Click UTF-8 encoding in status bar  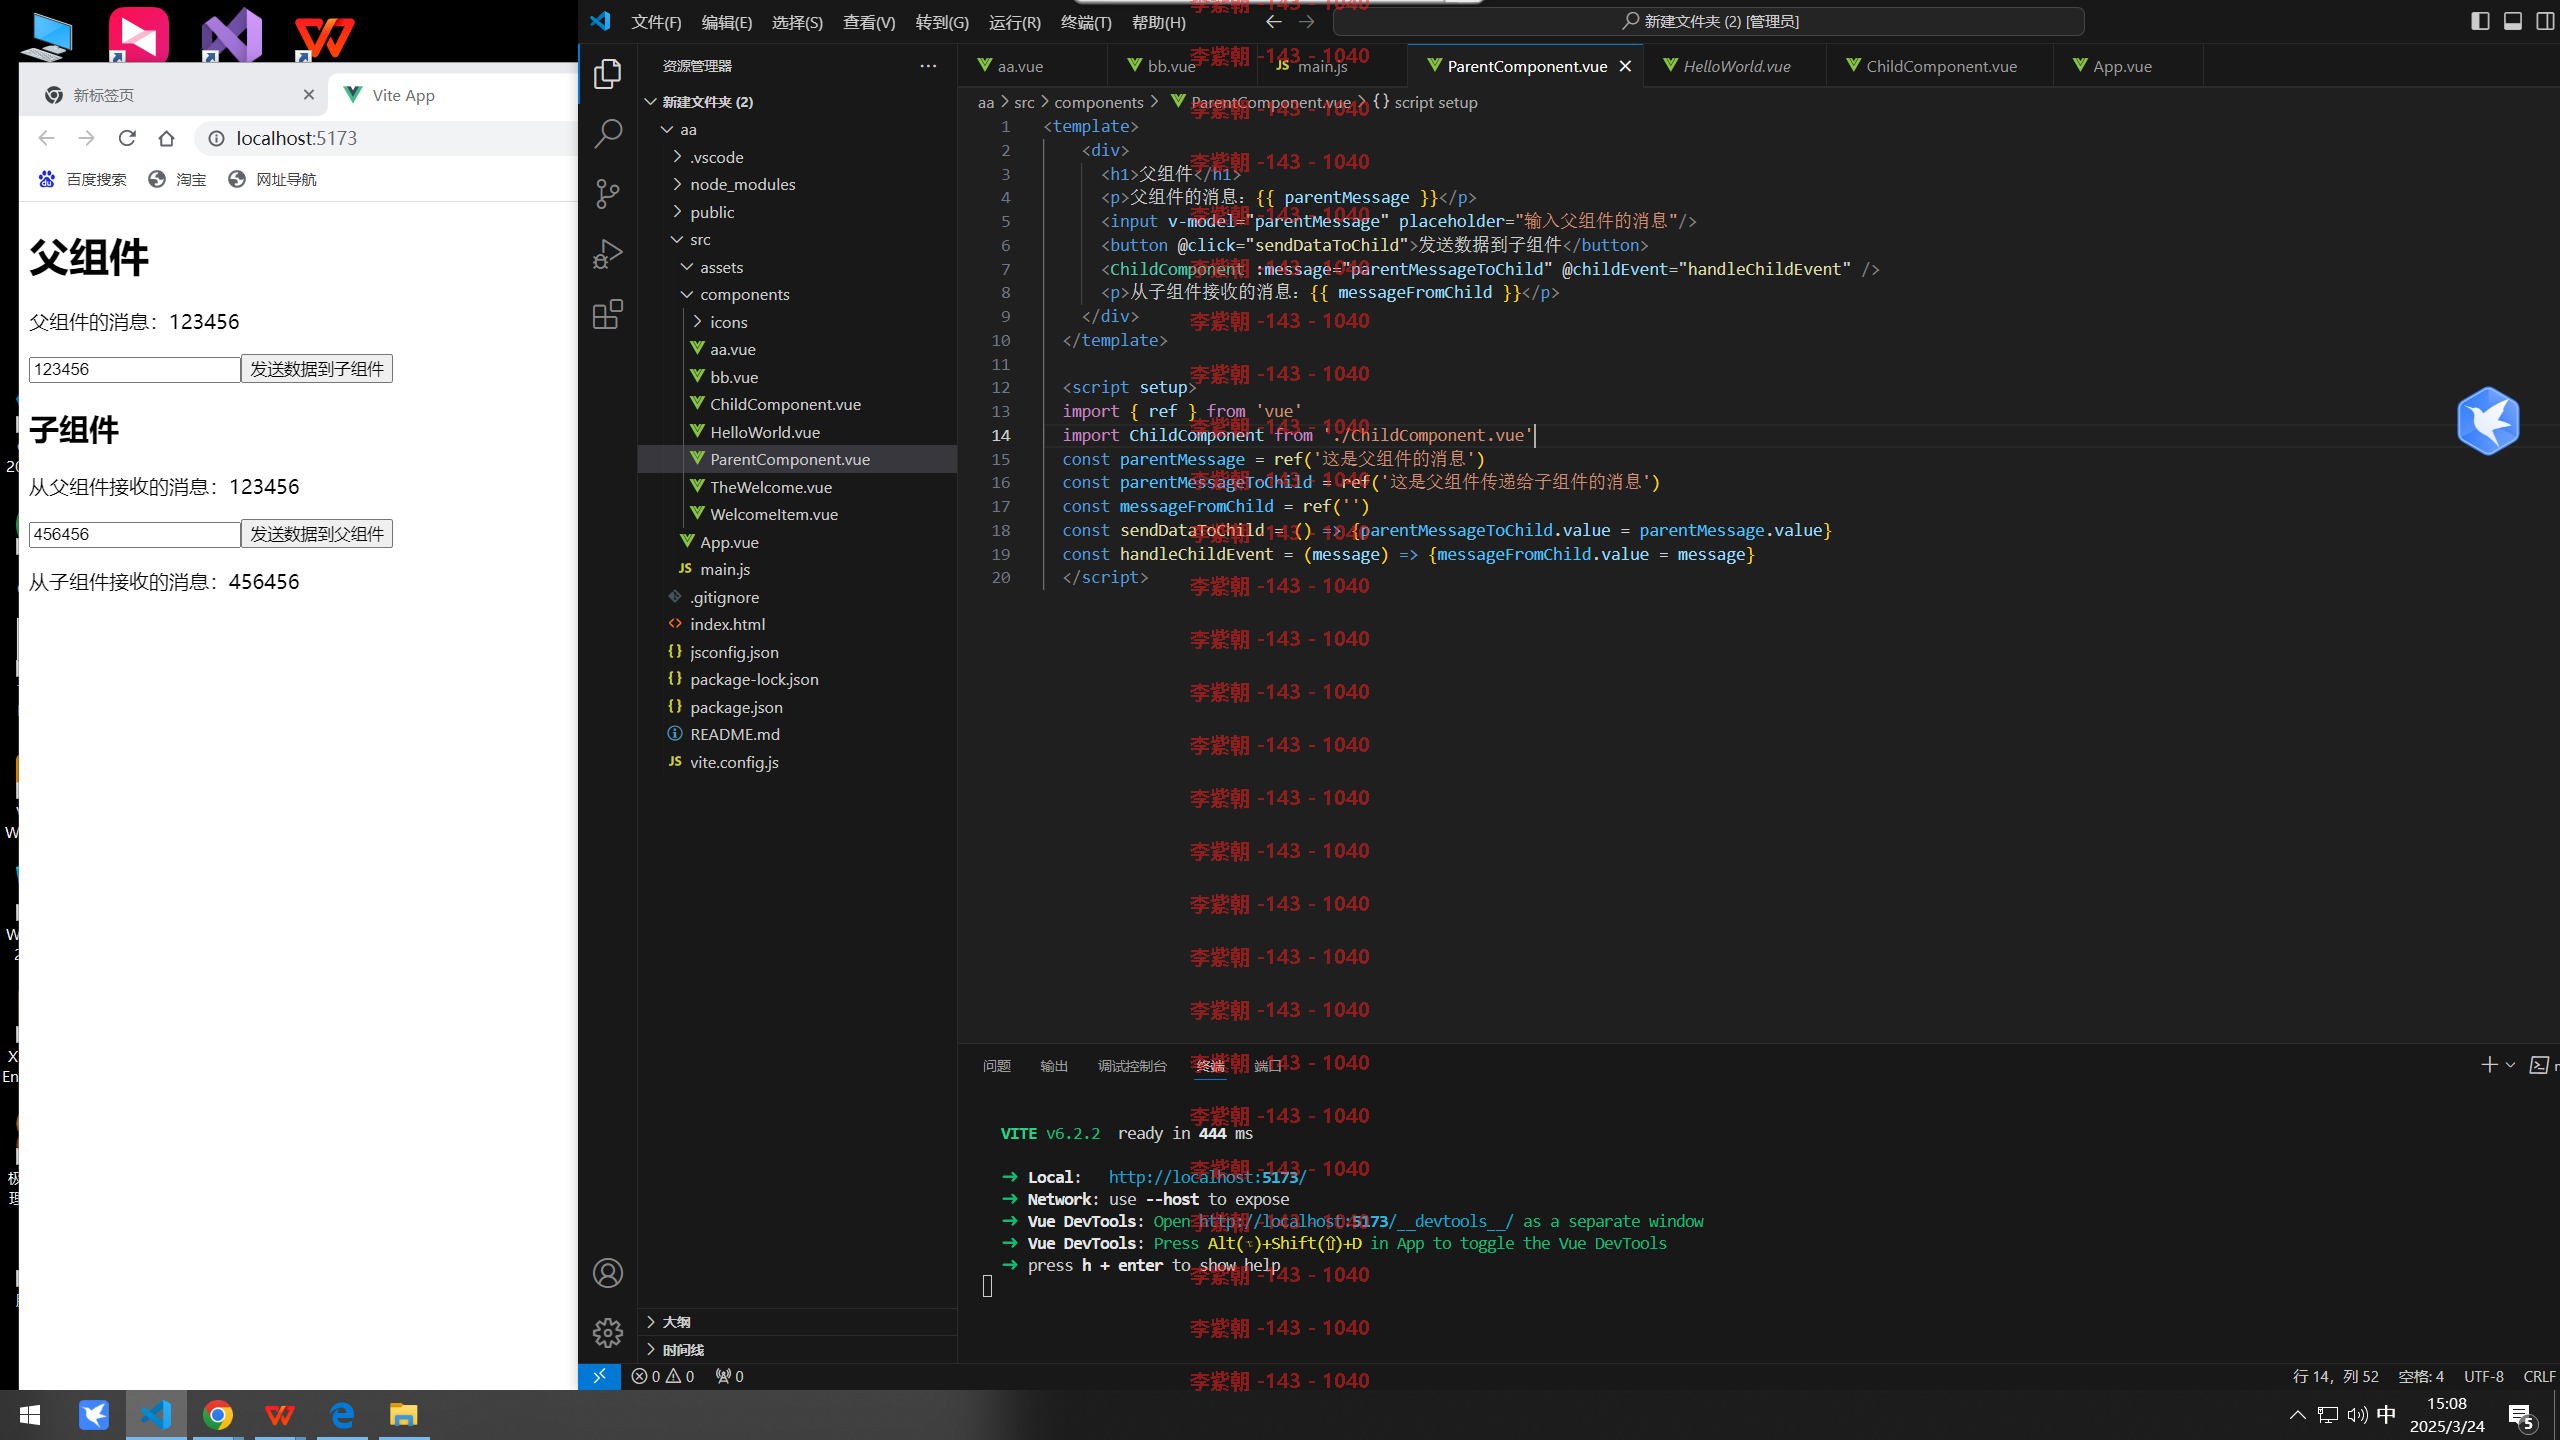point(2483,1376)
